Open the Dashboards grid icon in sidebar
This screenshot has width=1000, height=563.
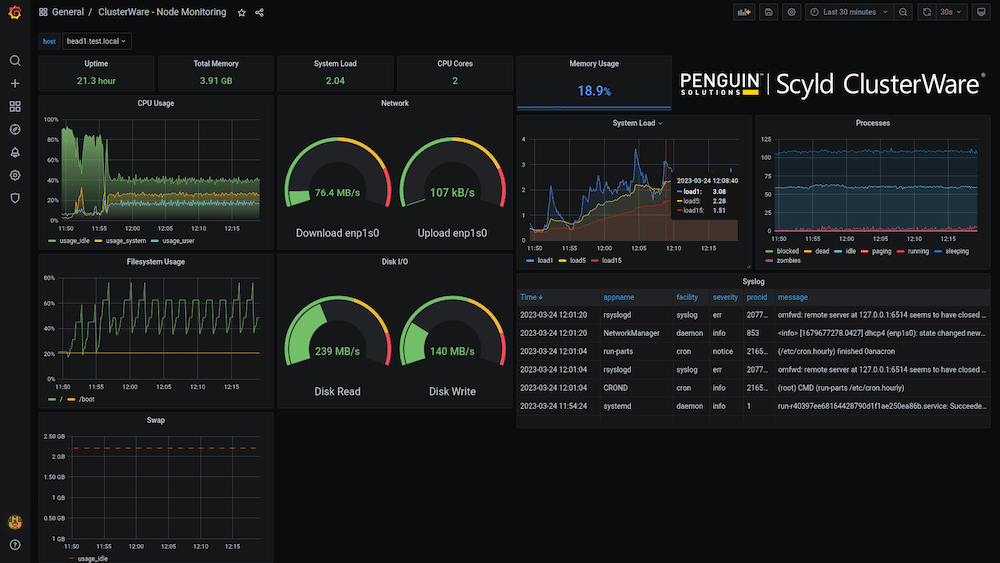click(15, 106)
